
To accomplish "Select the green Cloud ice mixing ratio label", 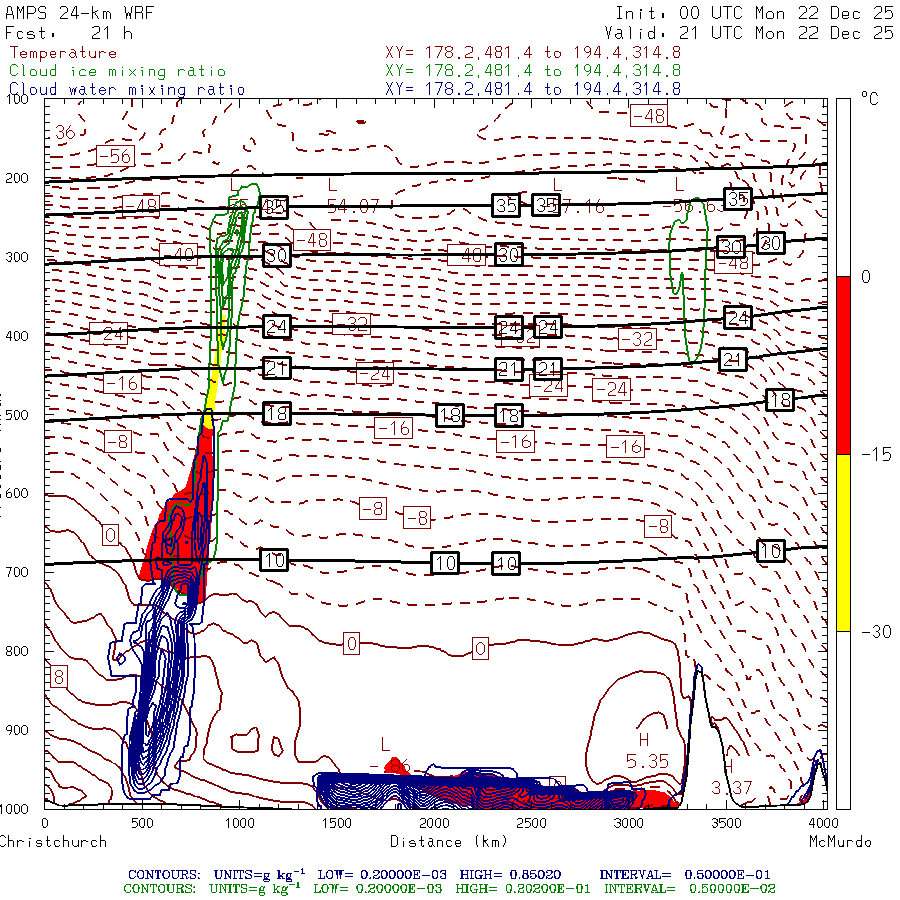I will [117, 71].
